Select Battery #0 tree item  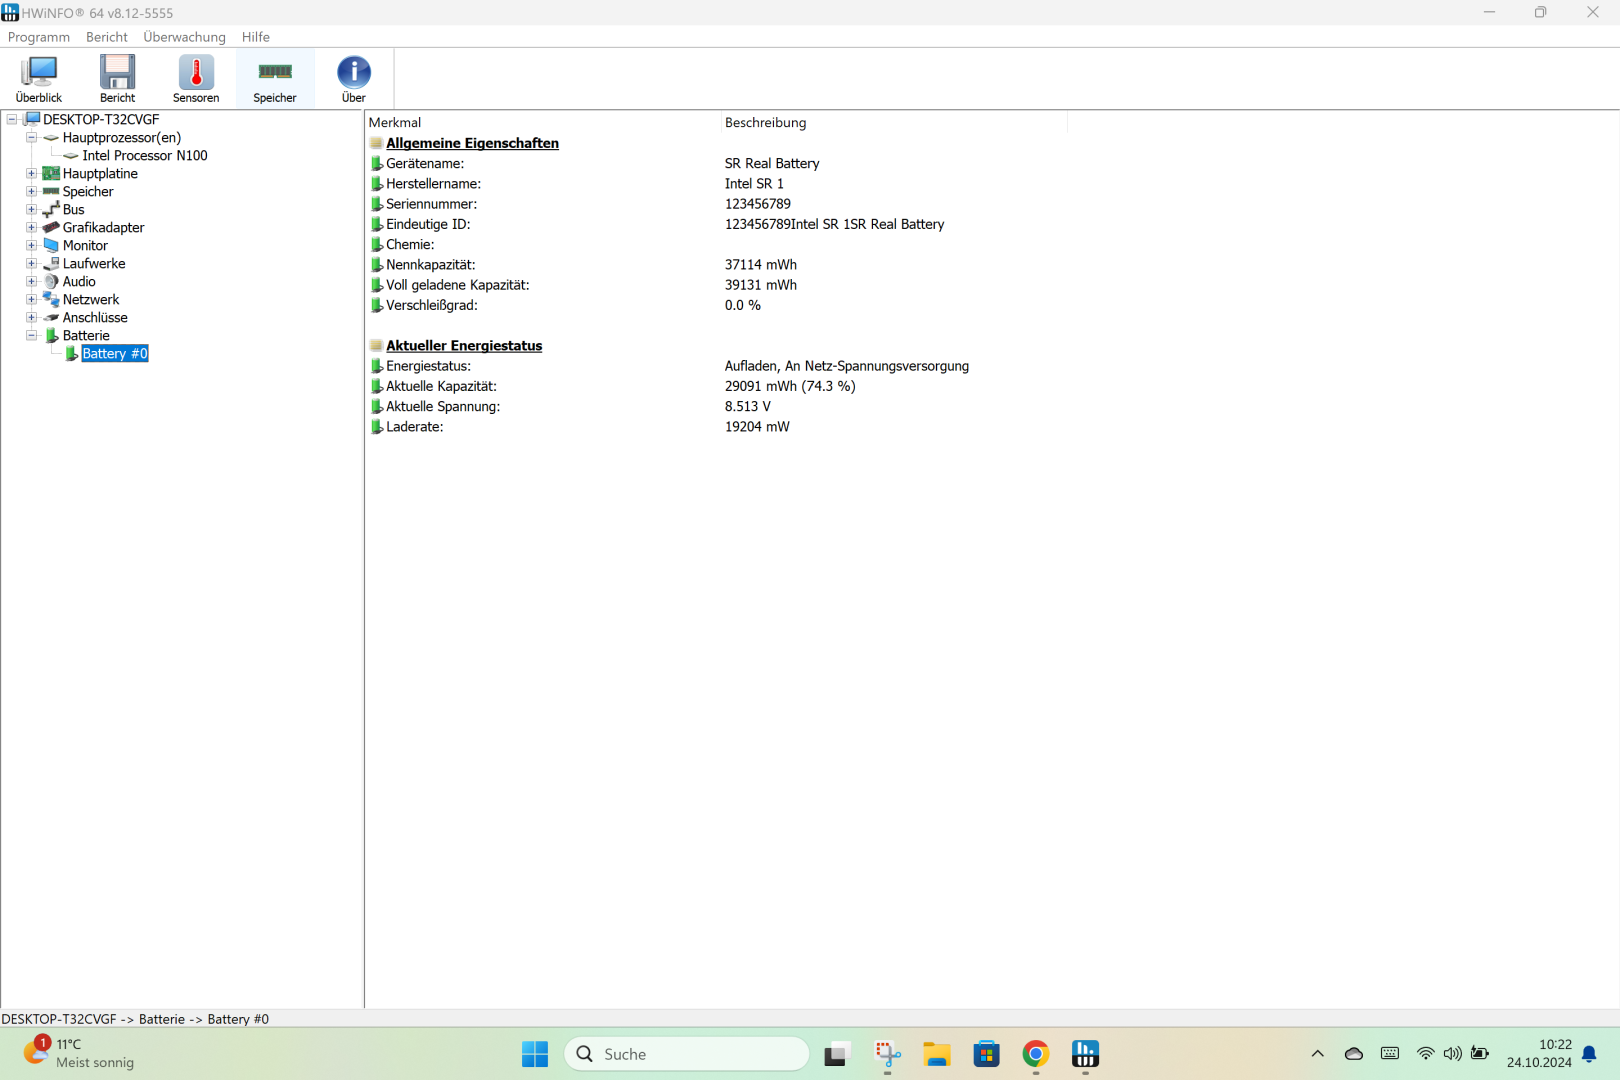point(115,353)
